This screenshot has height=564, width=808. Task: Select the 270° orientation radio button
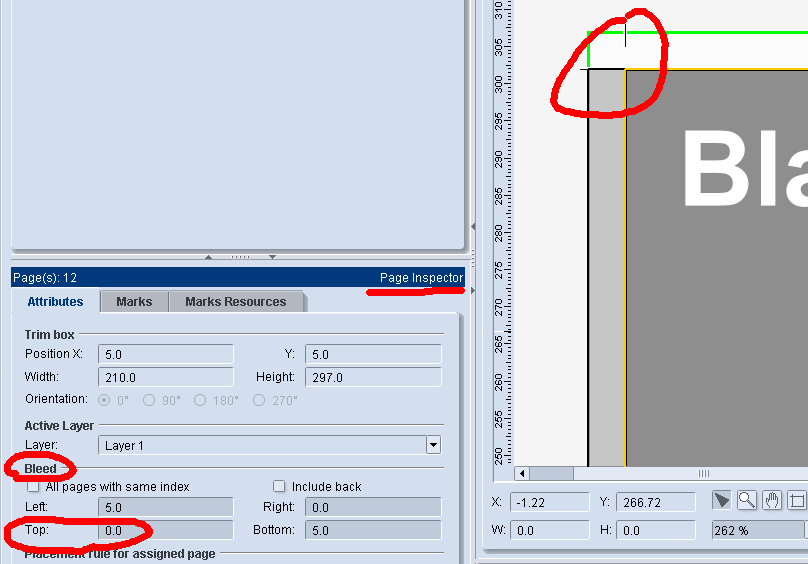point(259,400)
